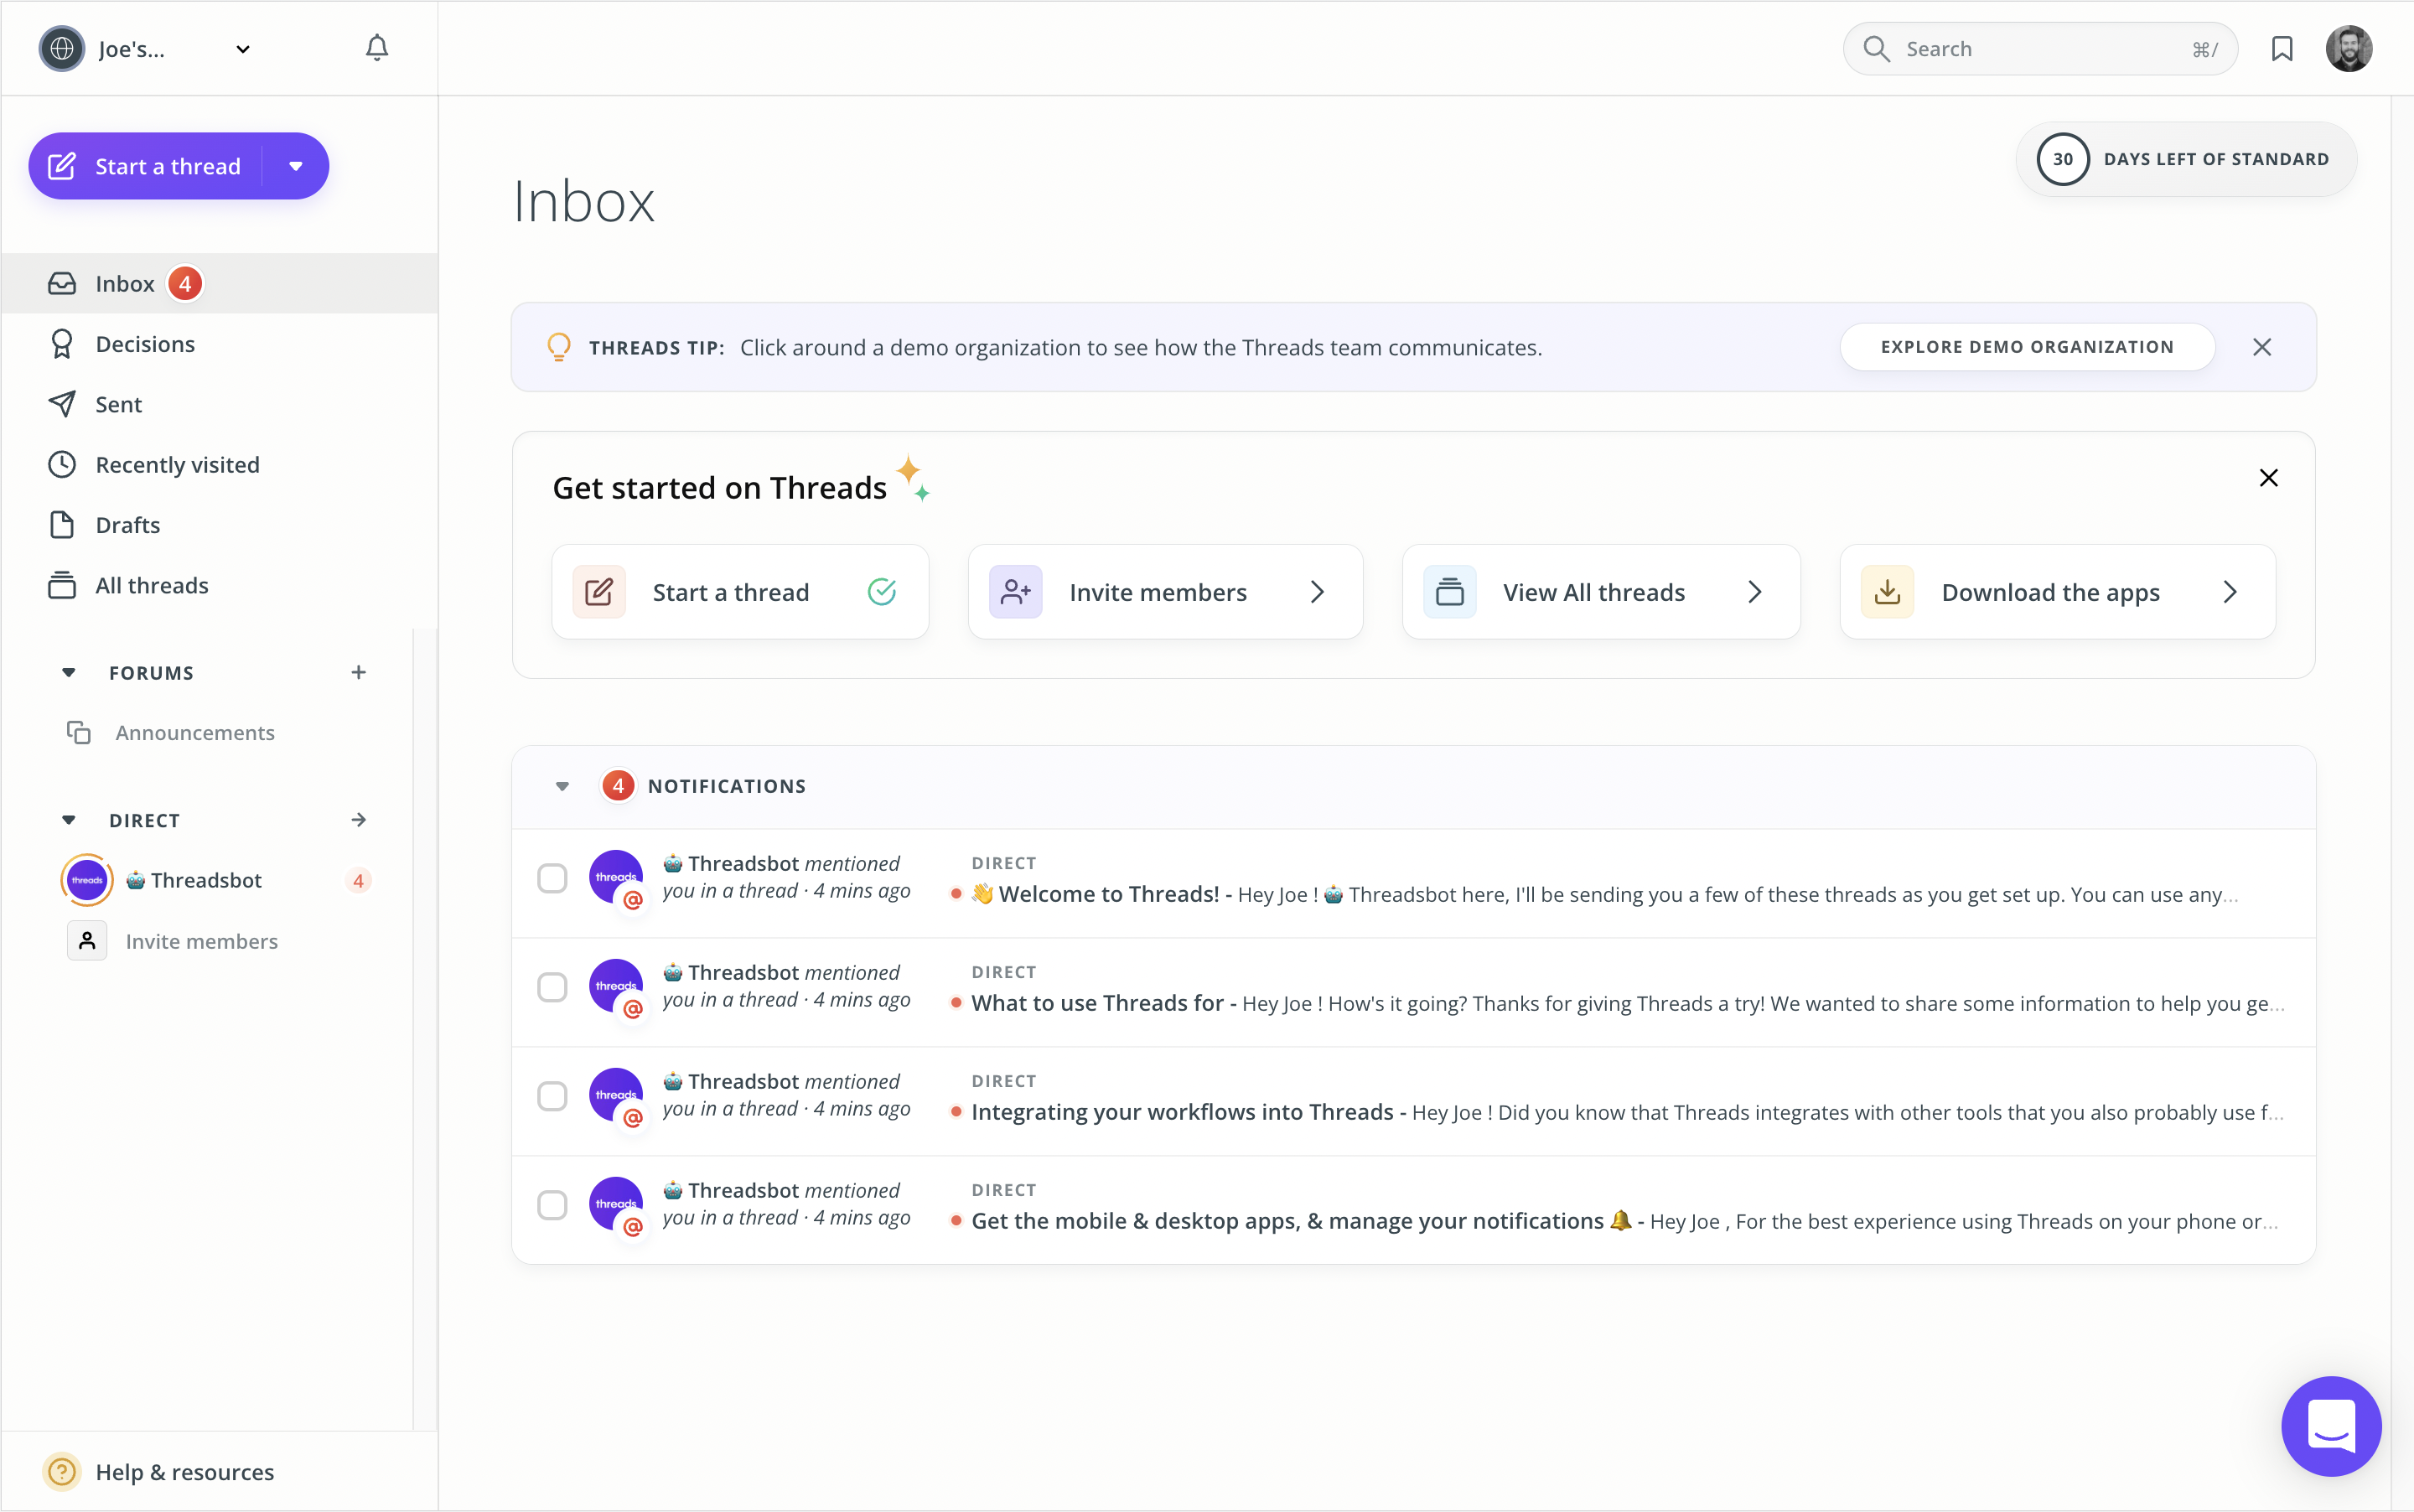Viewport: 2414px width, 1512px height.
Task: Open the bookmark icon in header
Action: click(2281, 49)
